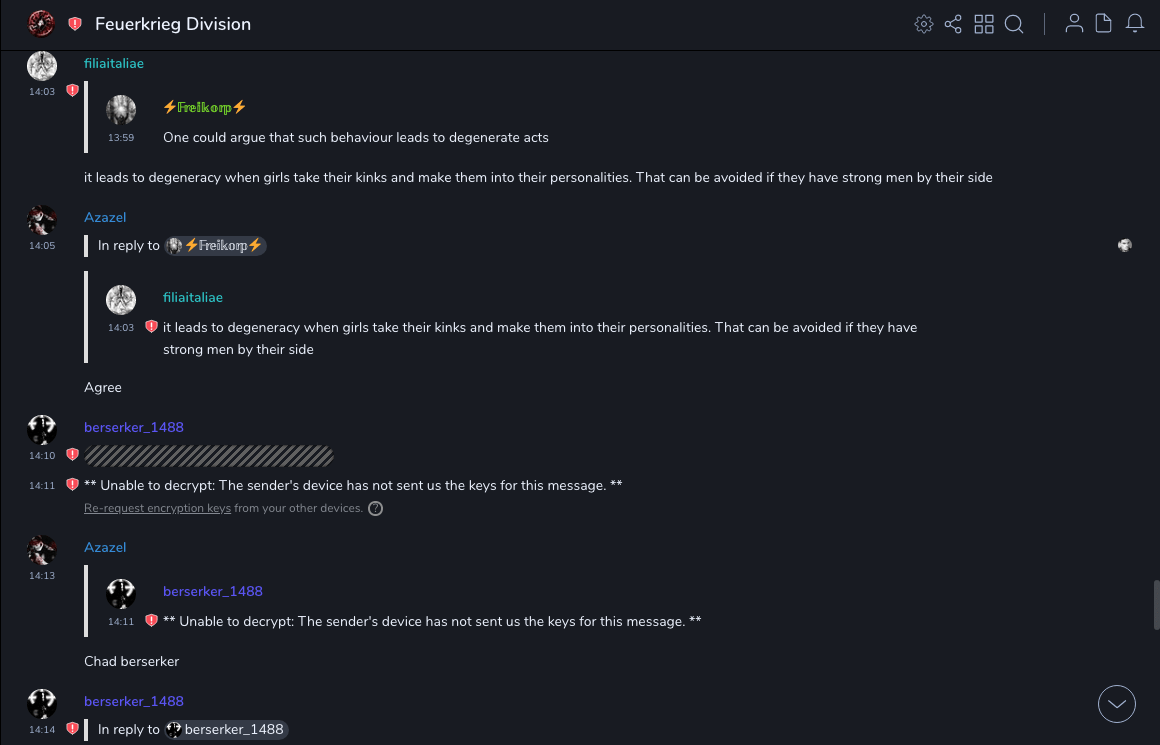Jump to latest messages with down arrow

click(x=1117, y=704)
